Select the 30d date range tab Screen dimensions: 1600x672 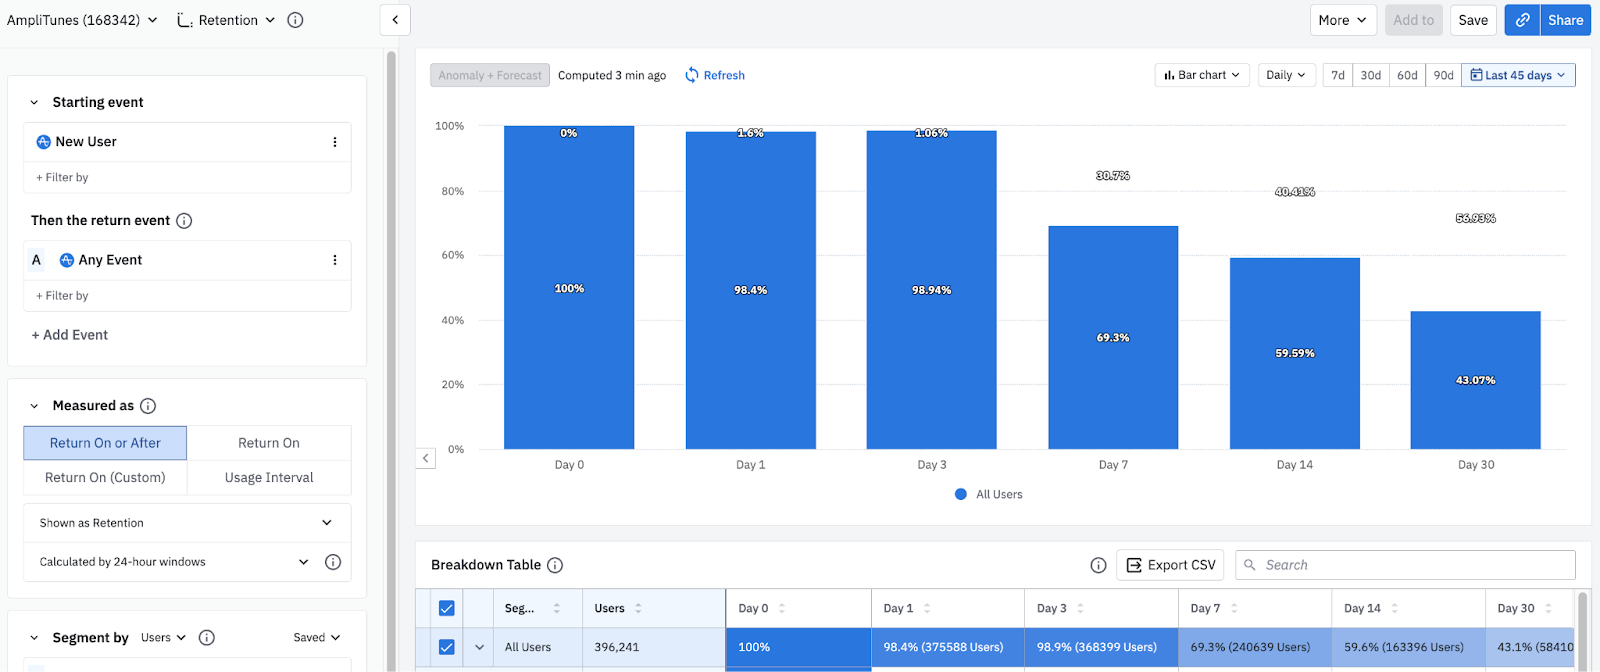1370,75
